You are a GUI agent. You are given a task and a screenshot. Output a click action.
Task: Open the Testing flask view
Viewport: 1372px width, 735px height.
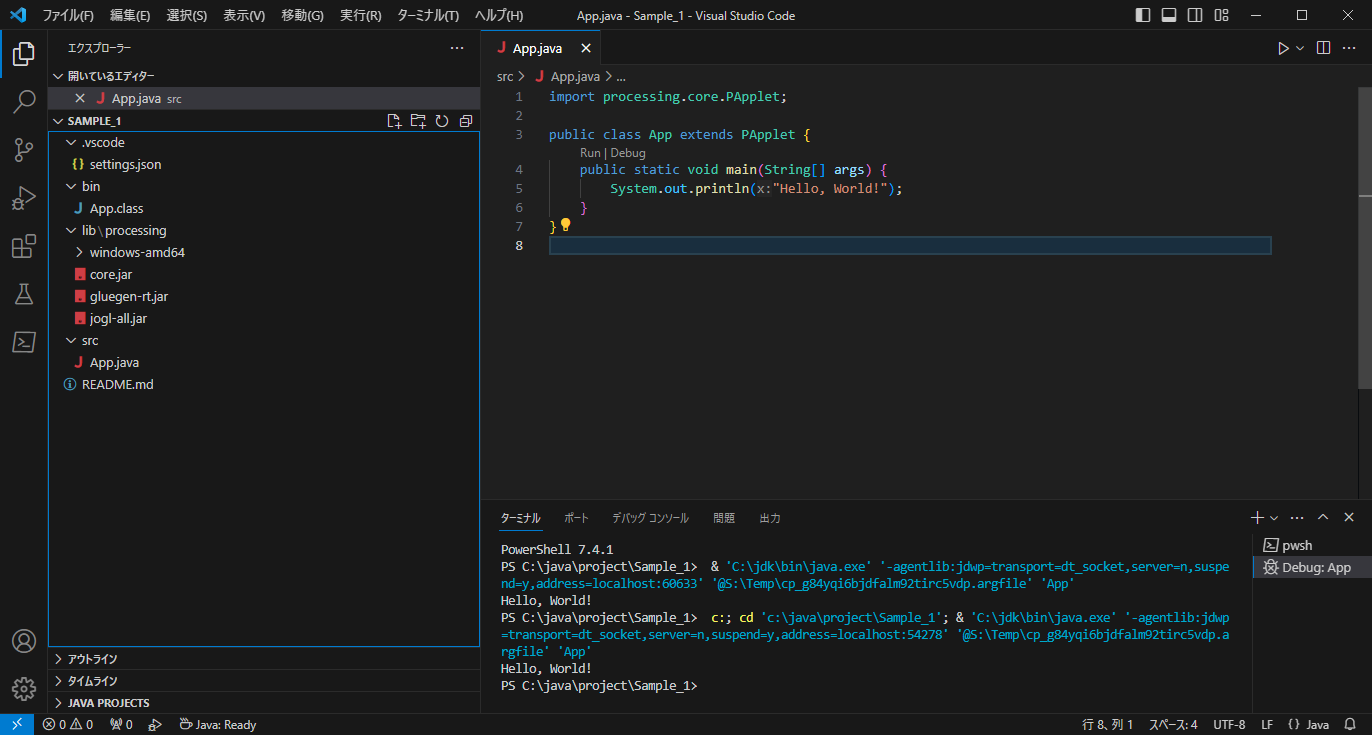click(24, 294)
